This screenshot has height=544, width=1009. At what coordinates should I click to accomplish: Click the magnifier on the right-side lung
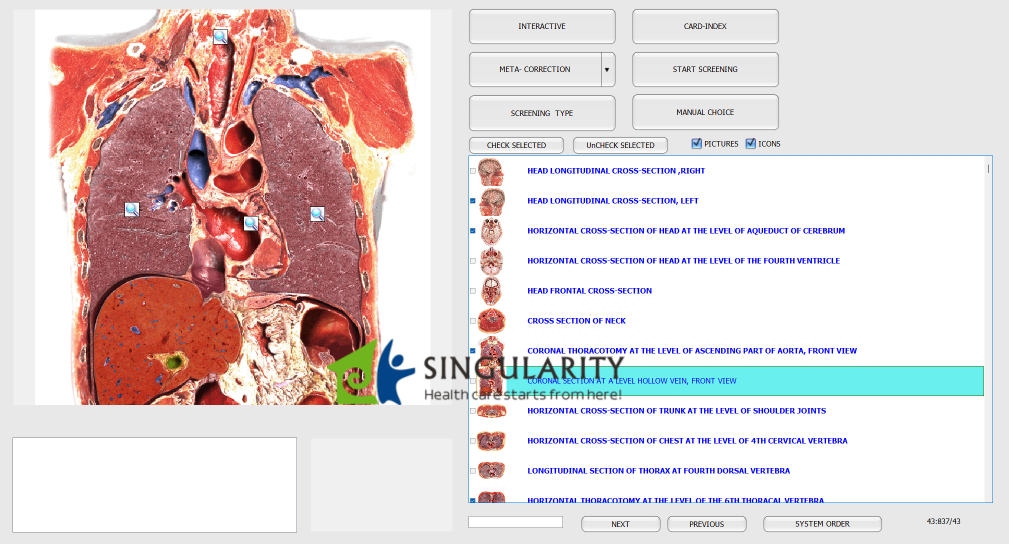click(317, 213)
